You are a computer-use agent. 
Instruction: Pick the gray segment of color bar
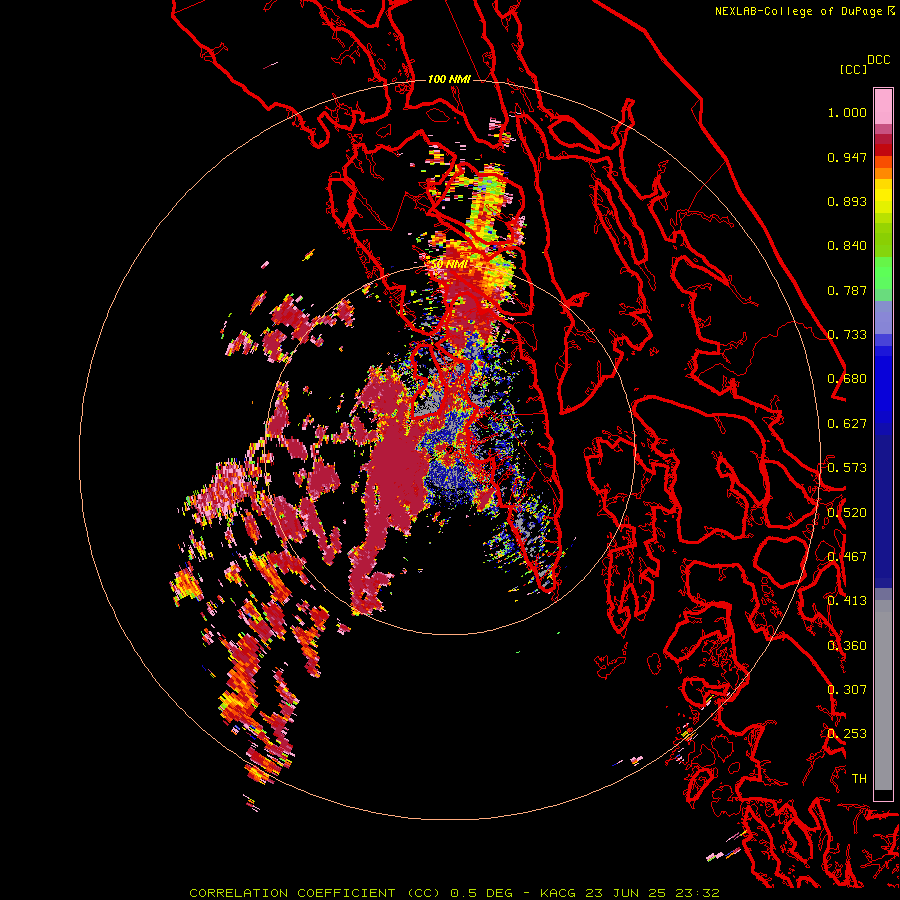point(883,695)
